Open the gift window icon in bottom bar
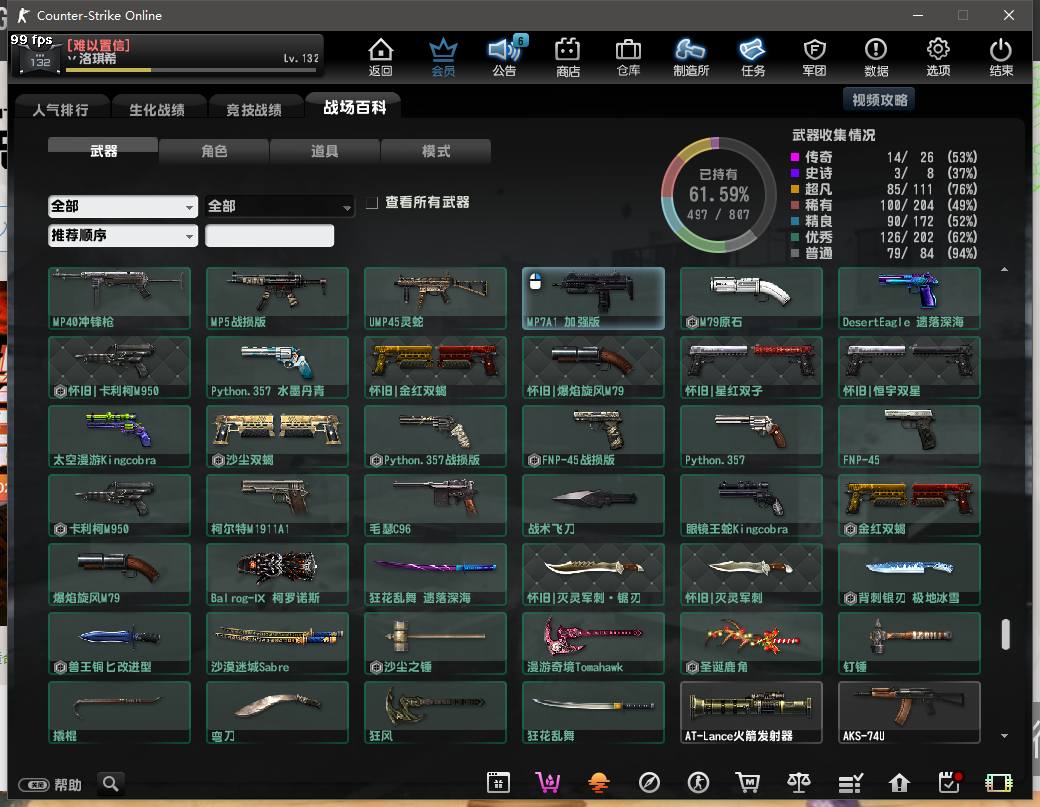Viewport: 1040px width, 807px height. pos(498,782)
